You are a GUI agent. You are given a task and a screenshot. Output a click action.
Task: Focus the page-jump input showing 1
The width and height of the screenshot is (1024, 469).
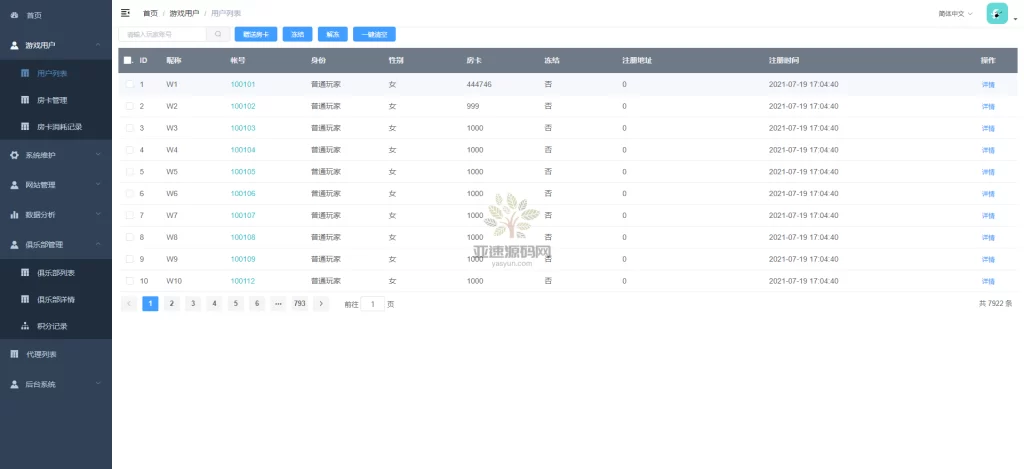pos(373,304)
